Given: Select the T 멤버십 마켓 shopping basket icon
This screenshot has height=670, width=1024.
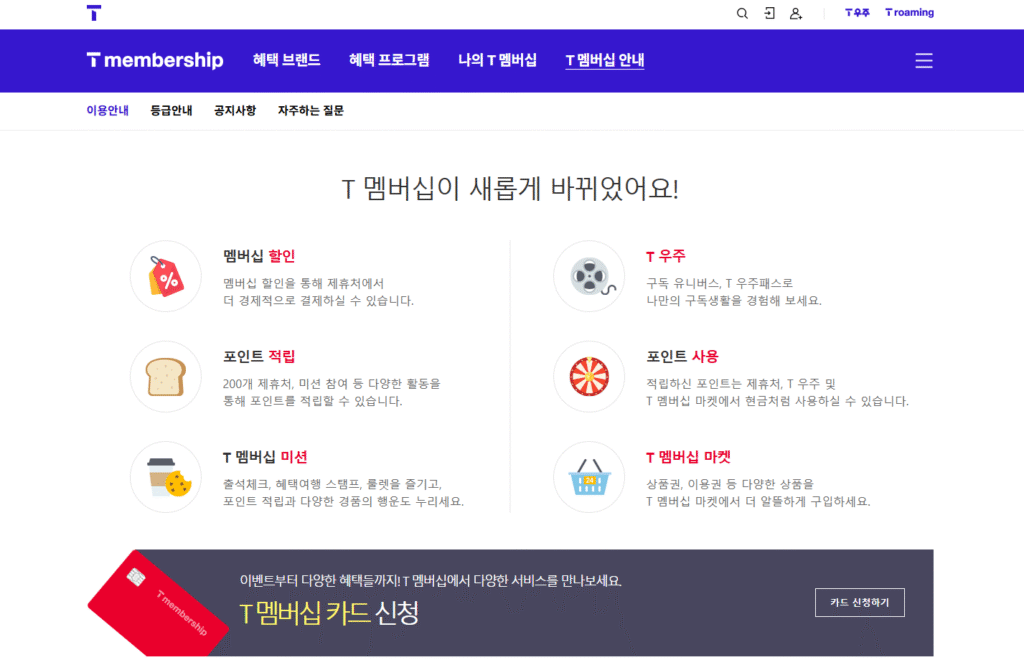Looking at the screenshot, I should (589, 477).
